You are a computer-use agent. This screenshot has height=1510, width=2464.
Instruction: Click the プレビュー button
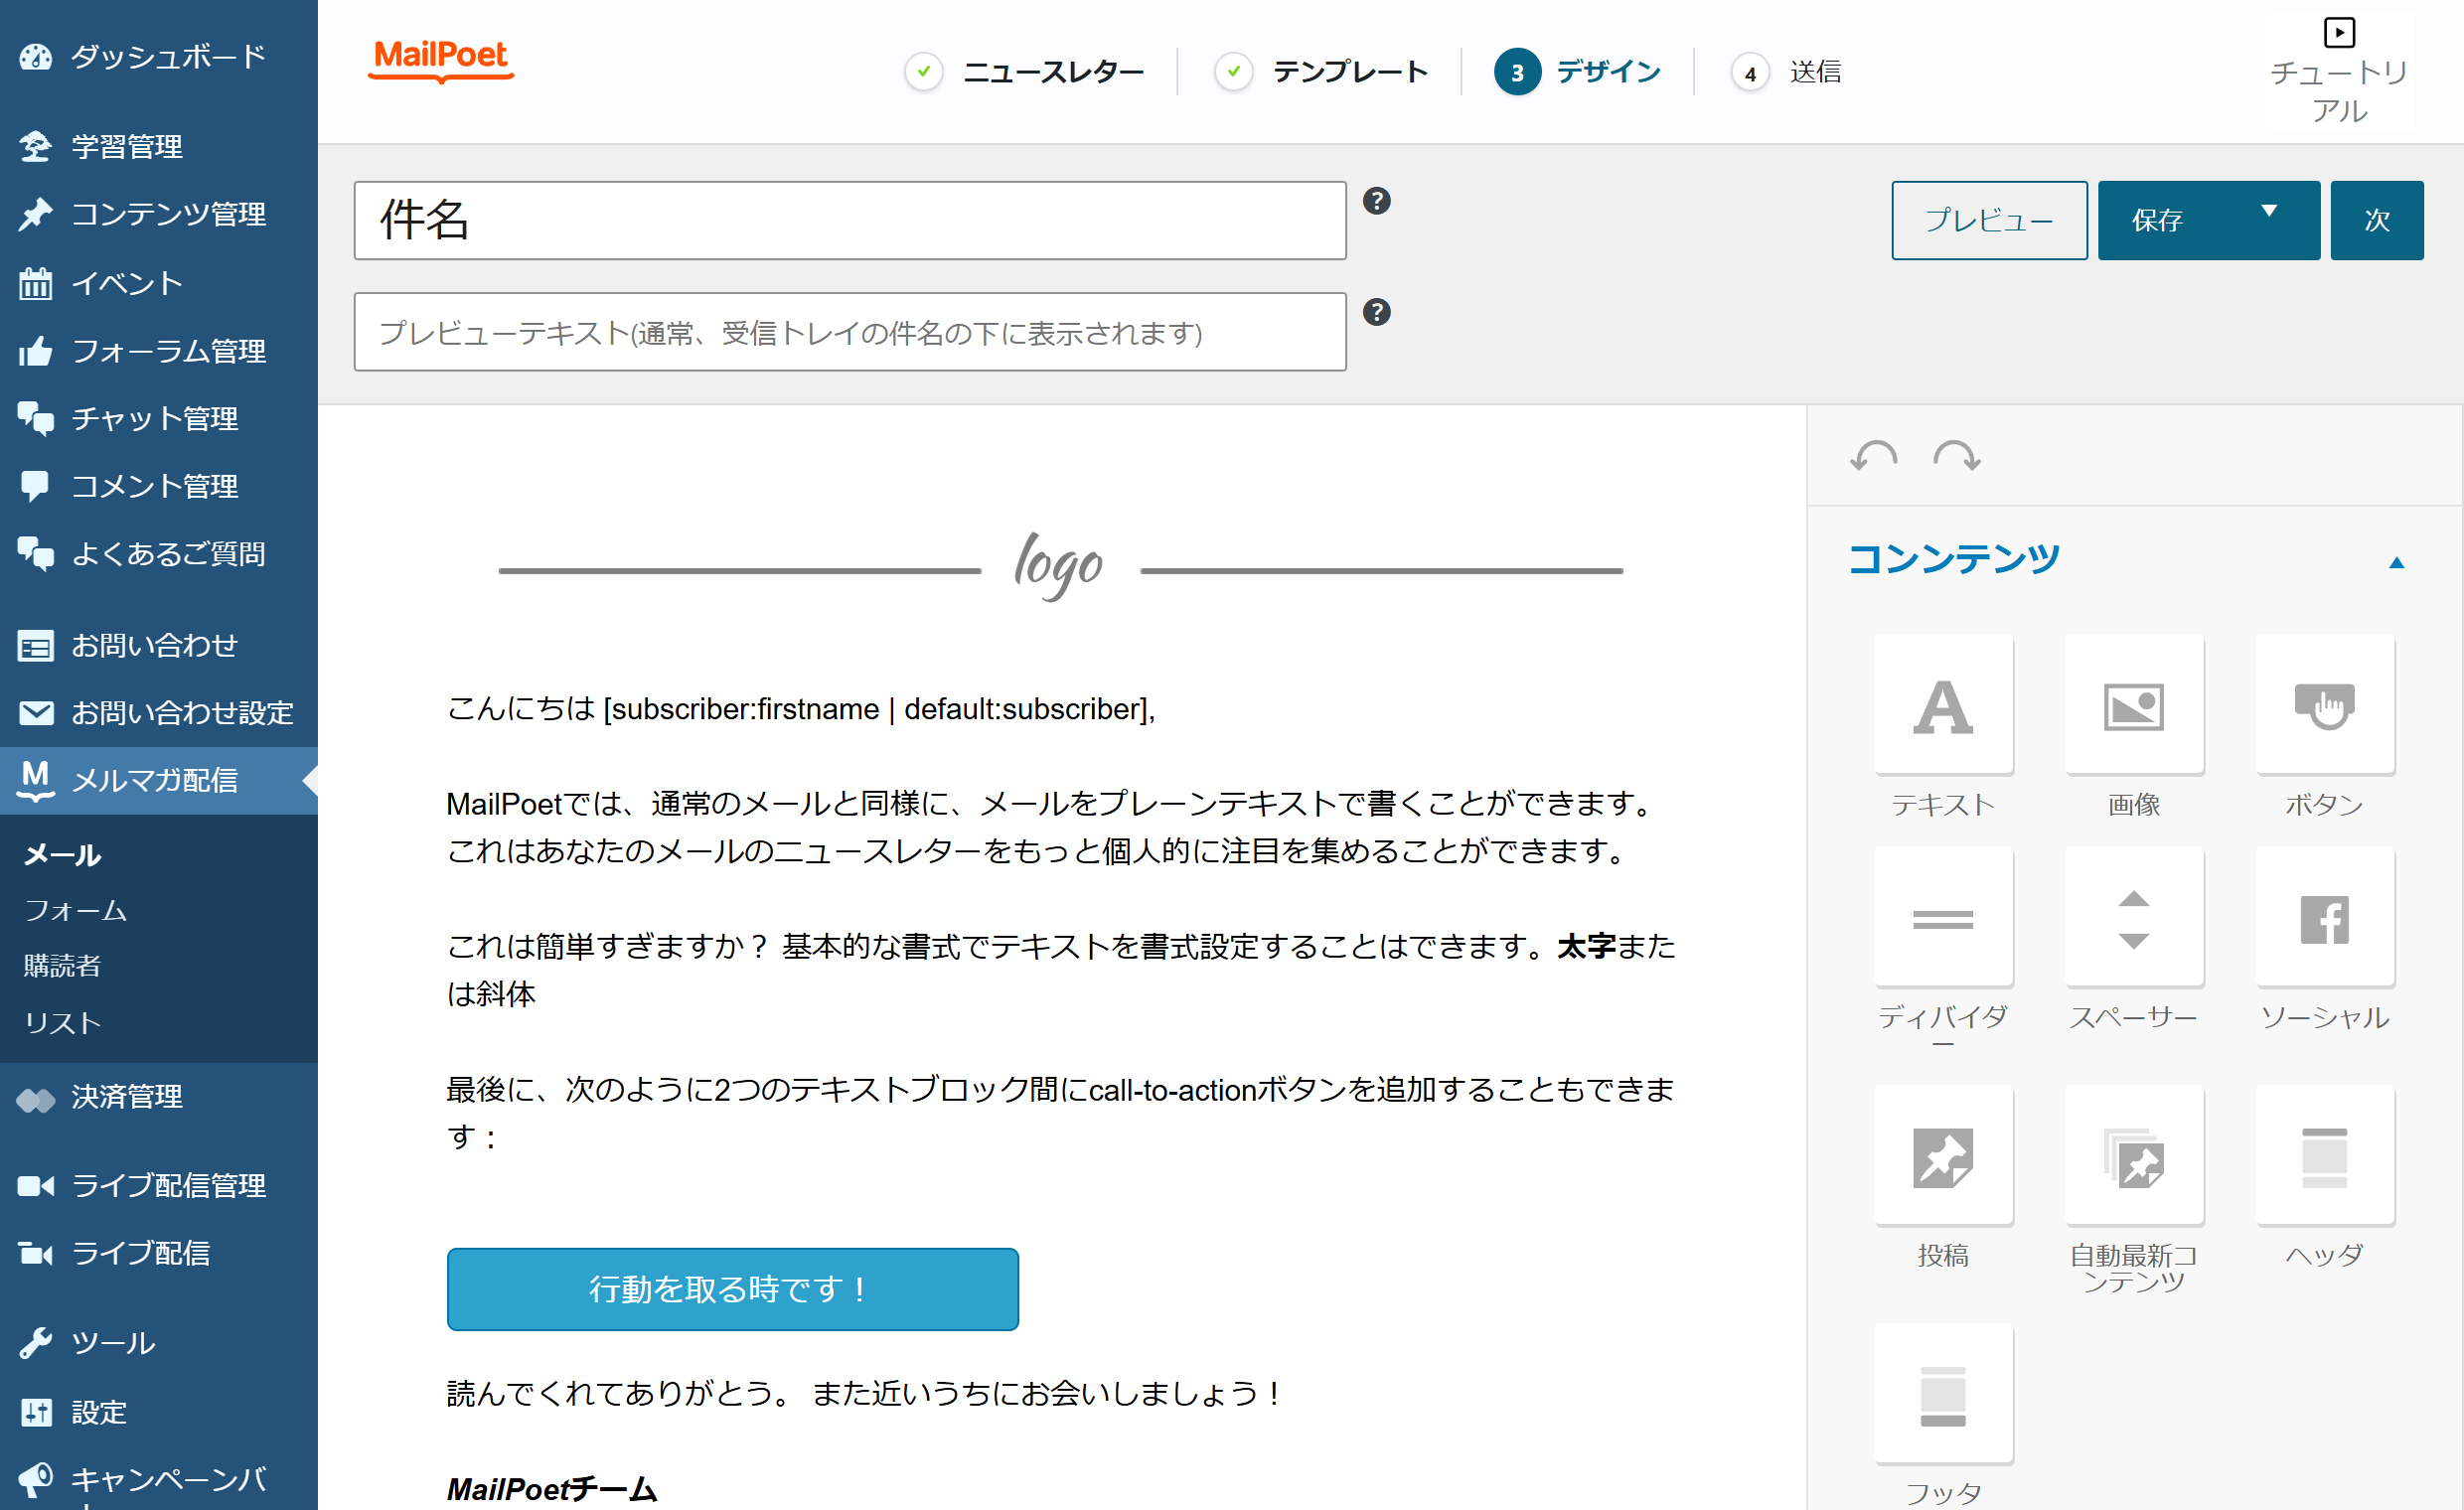[x=1988, y=220]
